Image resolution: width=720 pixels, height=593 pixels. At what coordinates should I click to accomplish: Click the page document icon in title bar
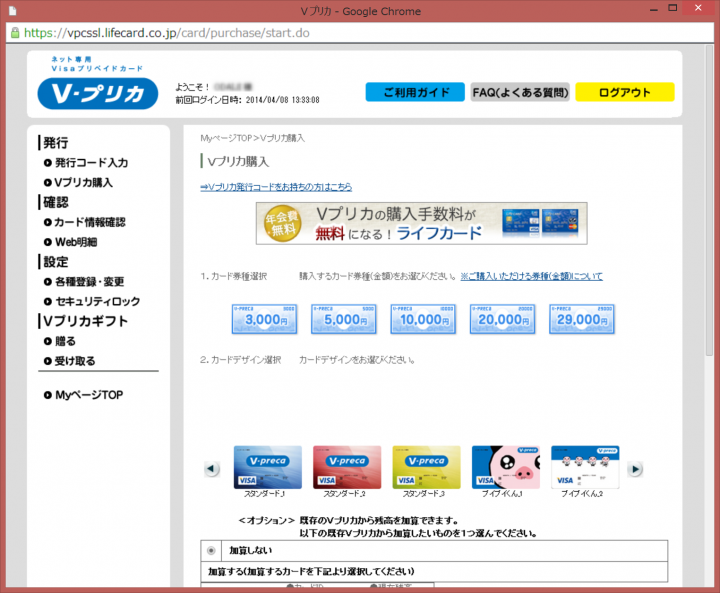pyautogui.click(x=12, y=11)
